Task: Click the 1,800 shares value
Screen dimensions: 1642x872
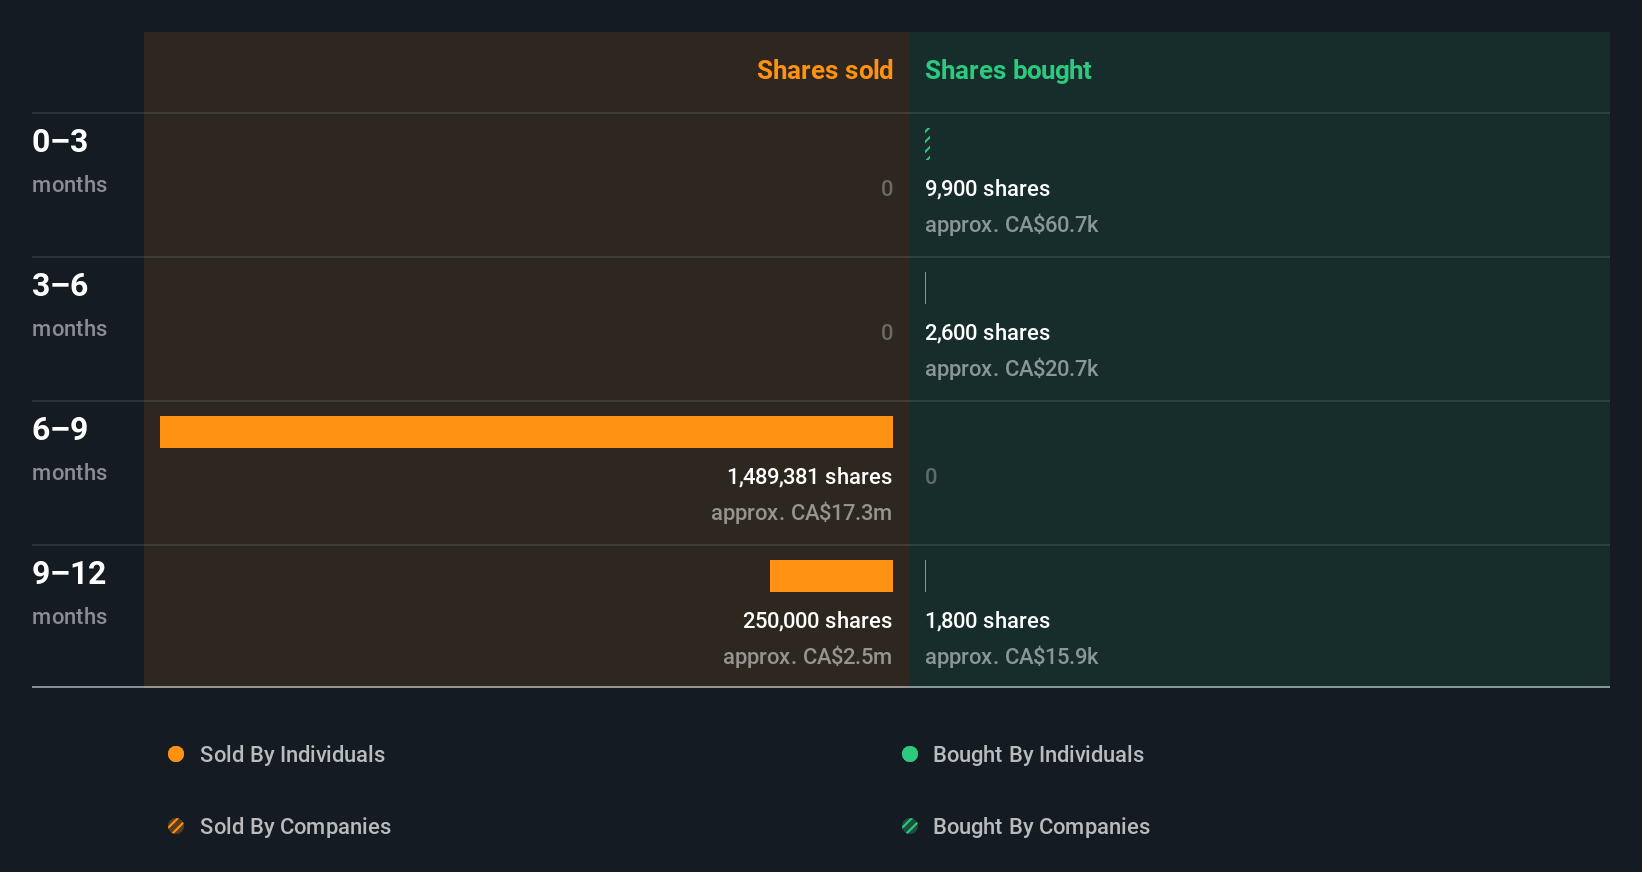Action: (987, 620)
